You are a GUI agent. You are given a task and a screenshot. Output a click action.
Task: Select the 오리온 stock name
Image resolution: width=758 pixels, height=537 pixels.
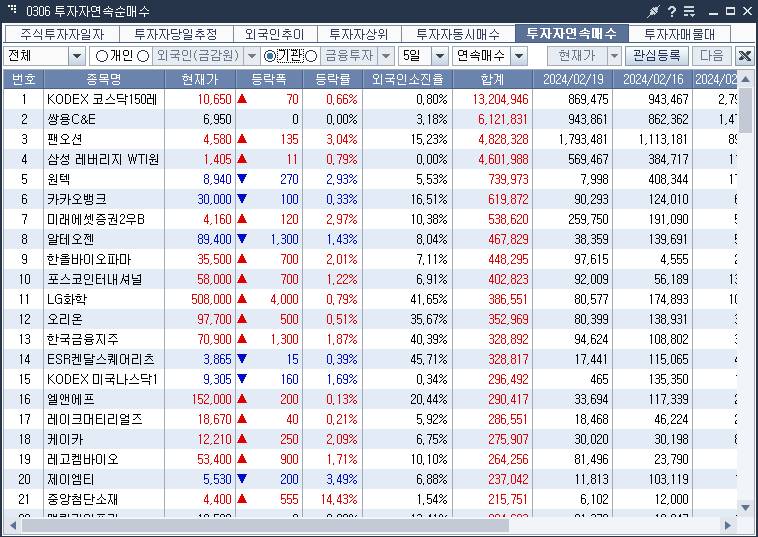pyautogui.click(x=65, y=319)
